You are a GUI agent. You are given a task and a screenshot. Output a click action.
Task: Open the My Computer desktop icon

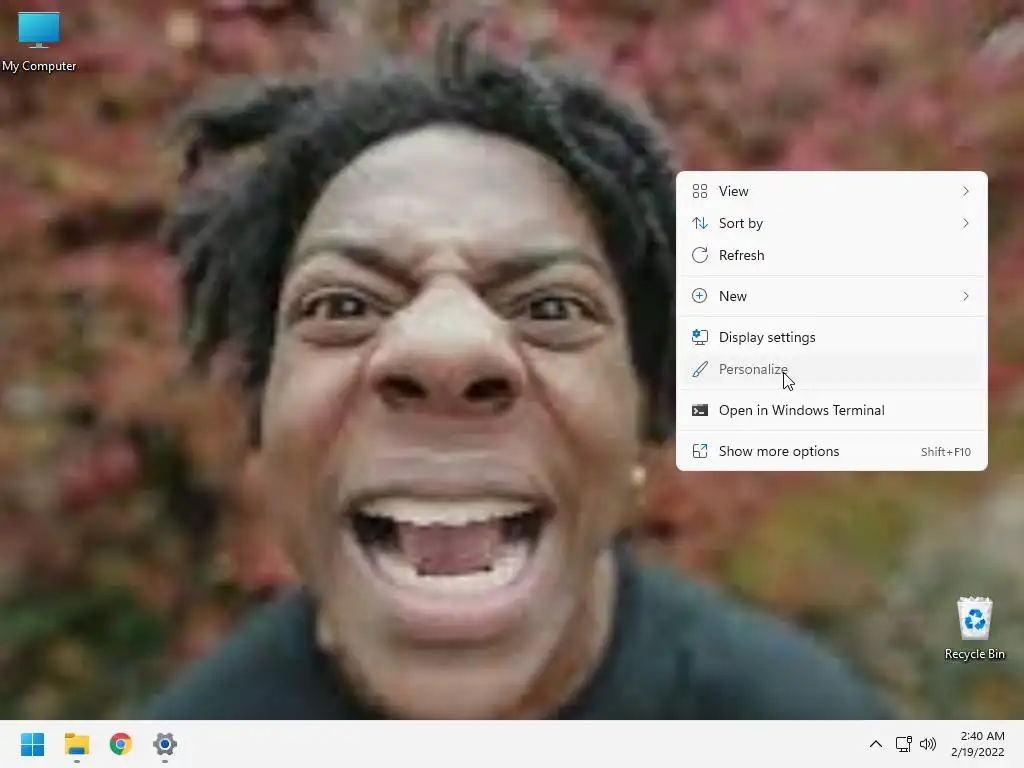(x=39, y=41)
